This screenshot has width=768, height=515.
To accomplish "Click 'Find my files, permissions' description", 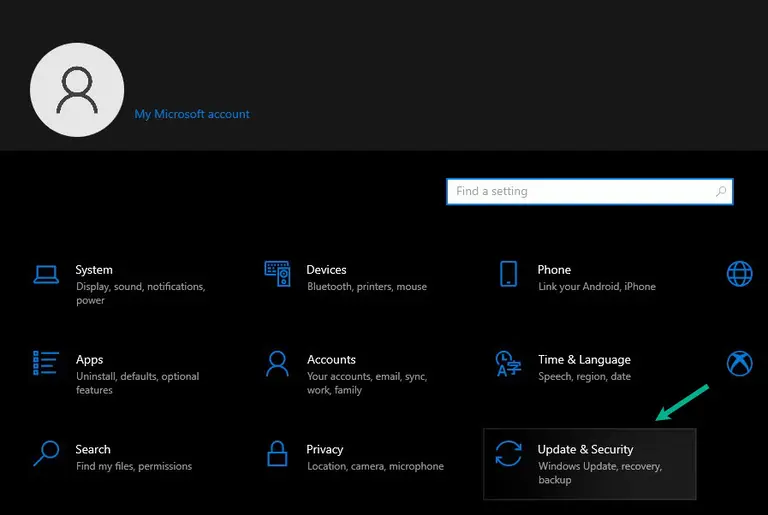I will click(x=134, y=466).
